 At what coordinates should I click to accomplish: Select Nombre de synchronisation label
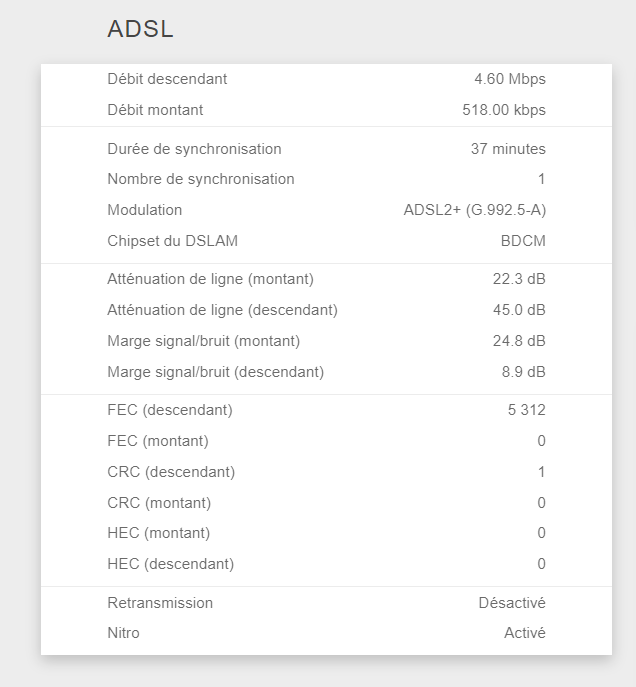201,179
